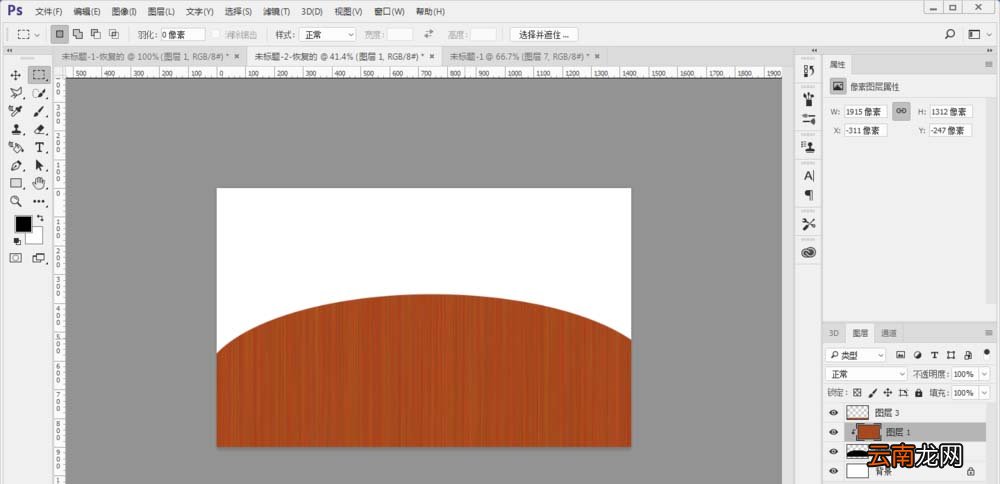Select the Type tool
This screenshot has width=1000, height=484.
(x=40, y=147)
